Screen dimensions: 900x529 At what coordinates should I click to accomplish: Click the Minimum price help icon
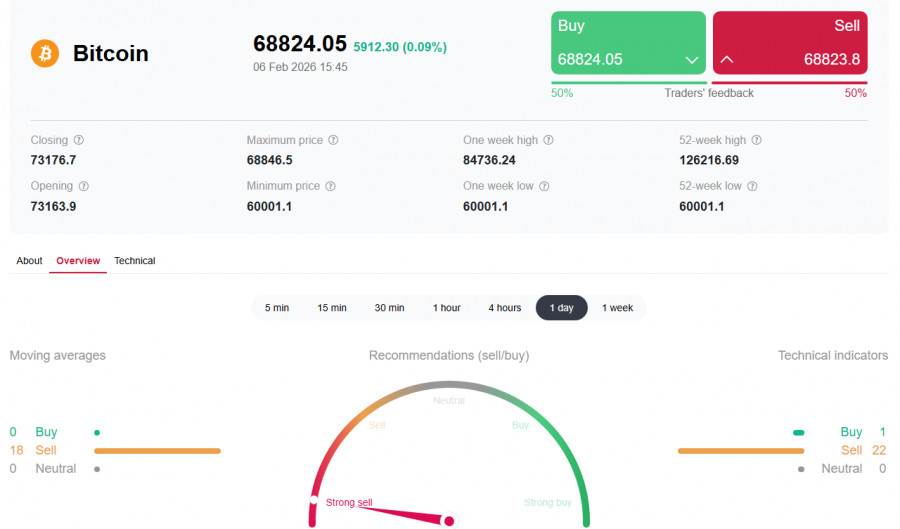[331, 186]
